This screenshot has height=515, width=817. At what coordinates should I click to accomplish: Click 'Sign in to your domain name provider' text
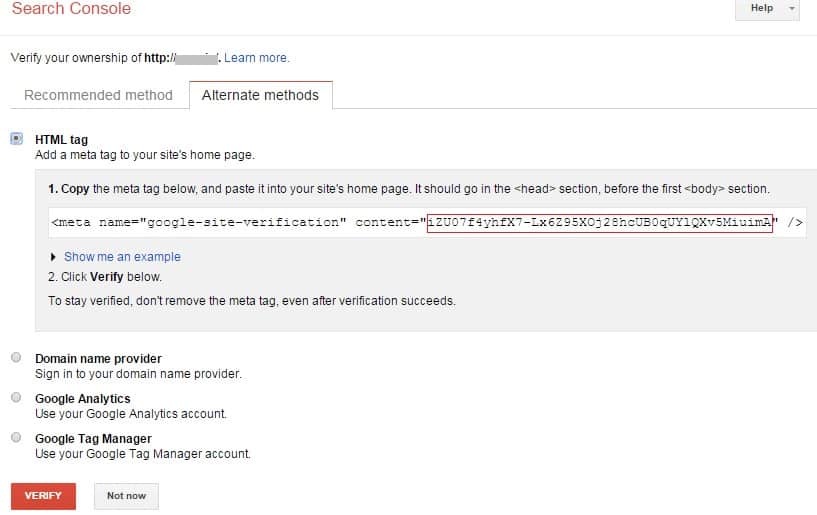pos(139,374)
